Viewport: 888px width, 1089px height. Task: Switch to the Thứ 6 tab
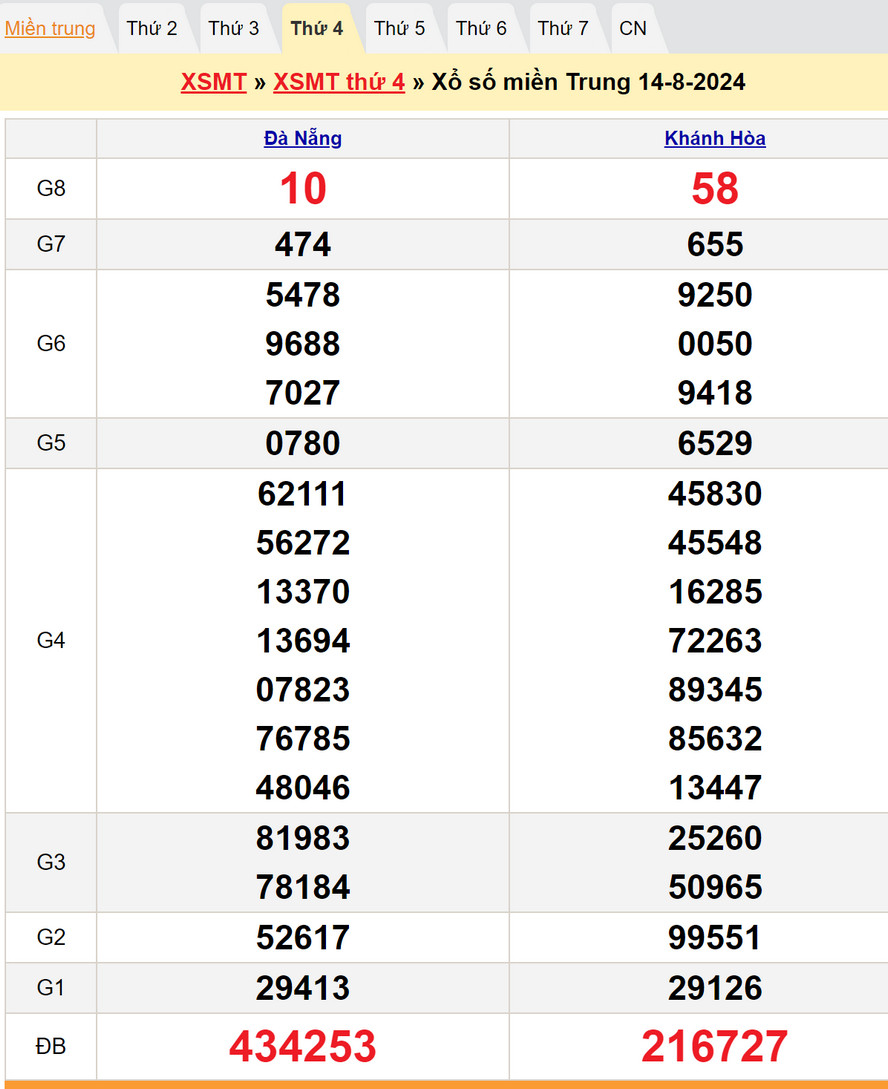coord(481,28)
